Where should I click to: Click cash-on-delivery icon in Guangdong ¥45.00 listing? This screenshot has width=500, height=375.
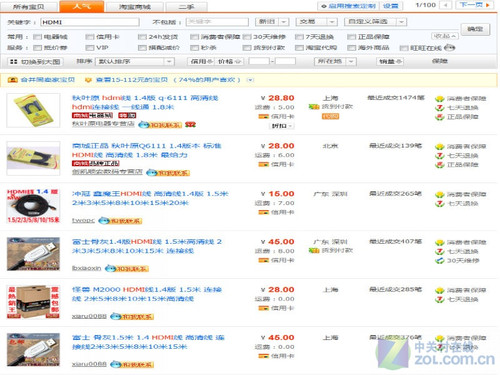pos(314,250)
